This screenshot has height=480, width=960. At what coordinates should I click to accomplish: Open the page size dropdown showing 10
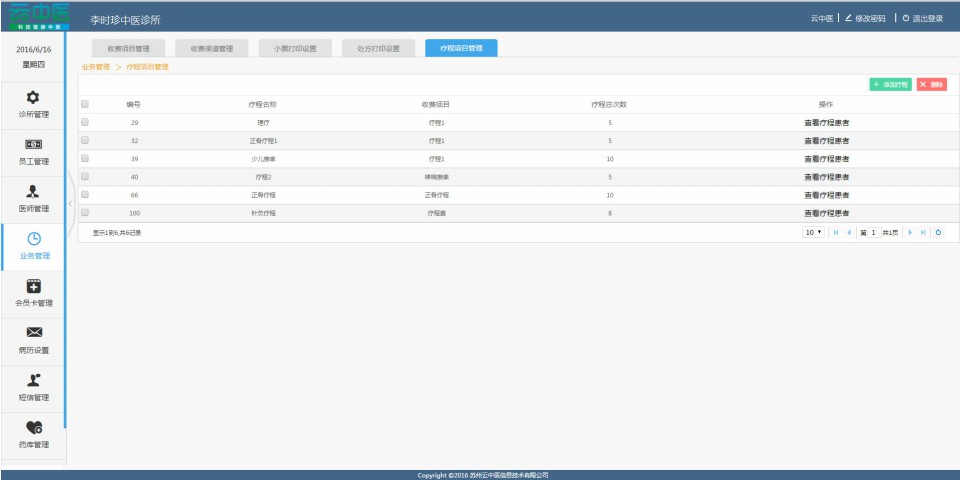pos(813,232)
